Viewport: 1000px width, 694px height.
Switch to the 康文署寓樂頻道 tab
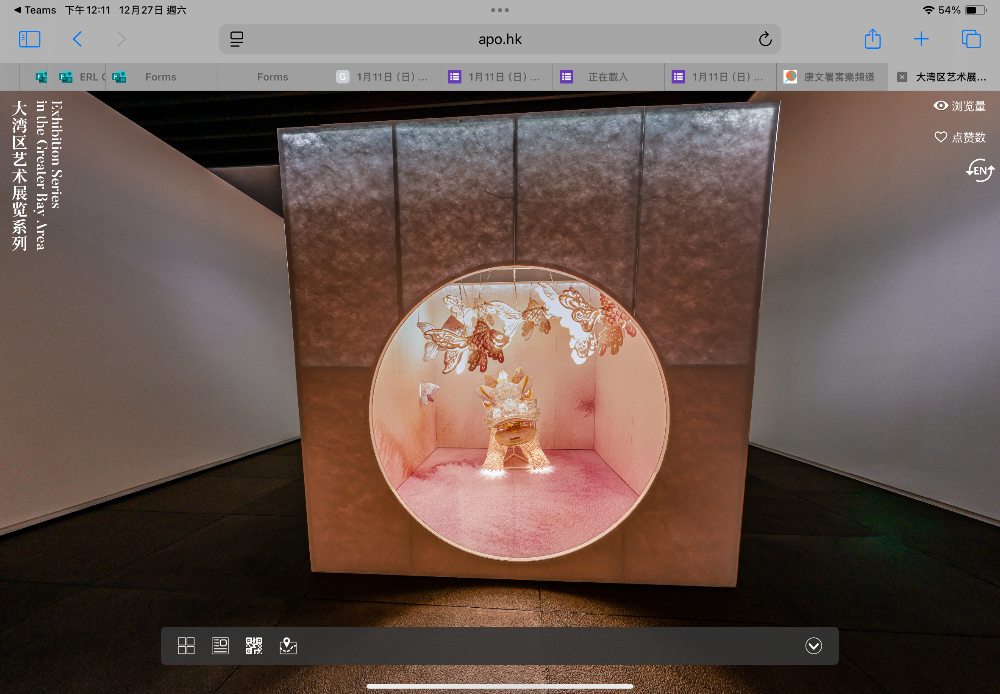click(x=832, y=77)
